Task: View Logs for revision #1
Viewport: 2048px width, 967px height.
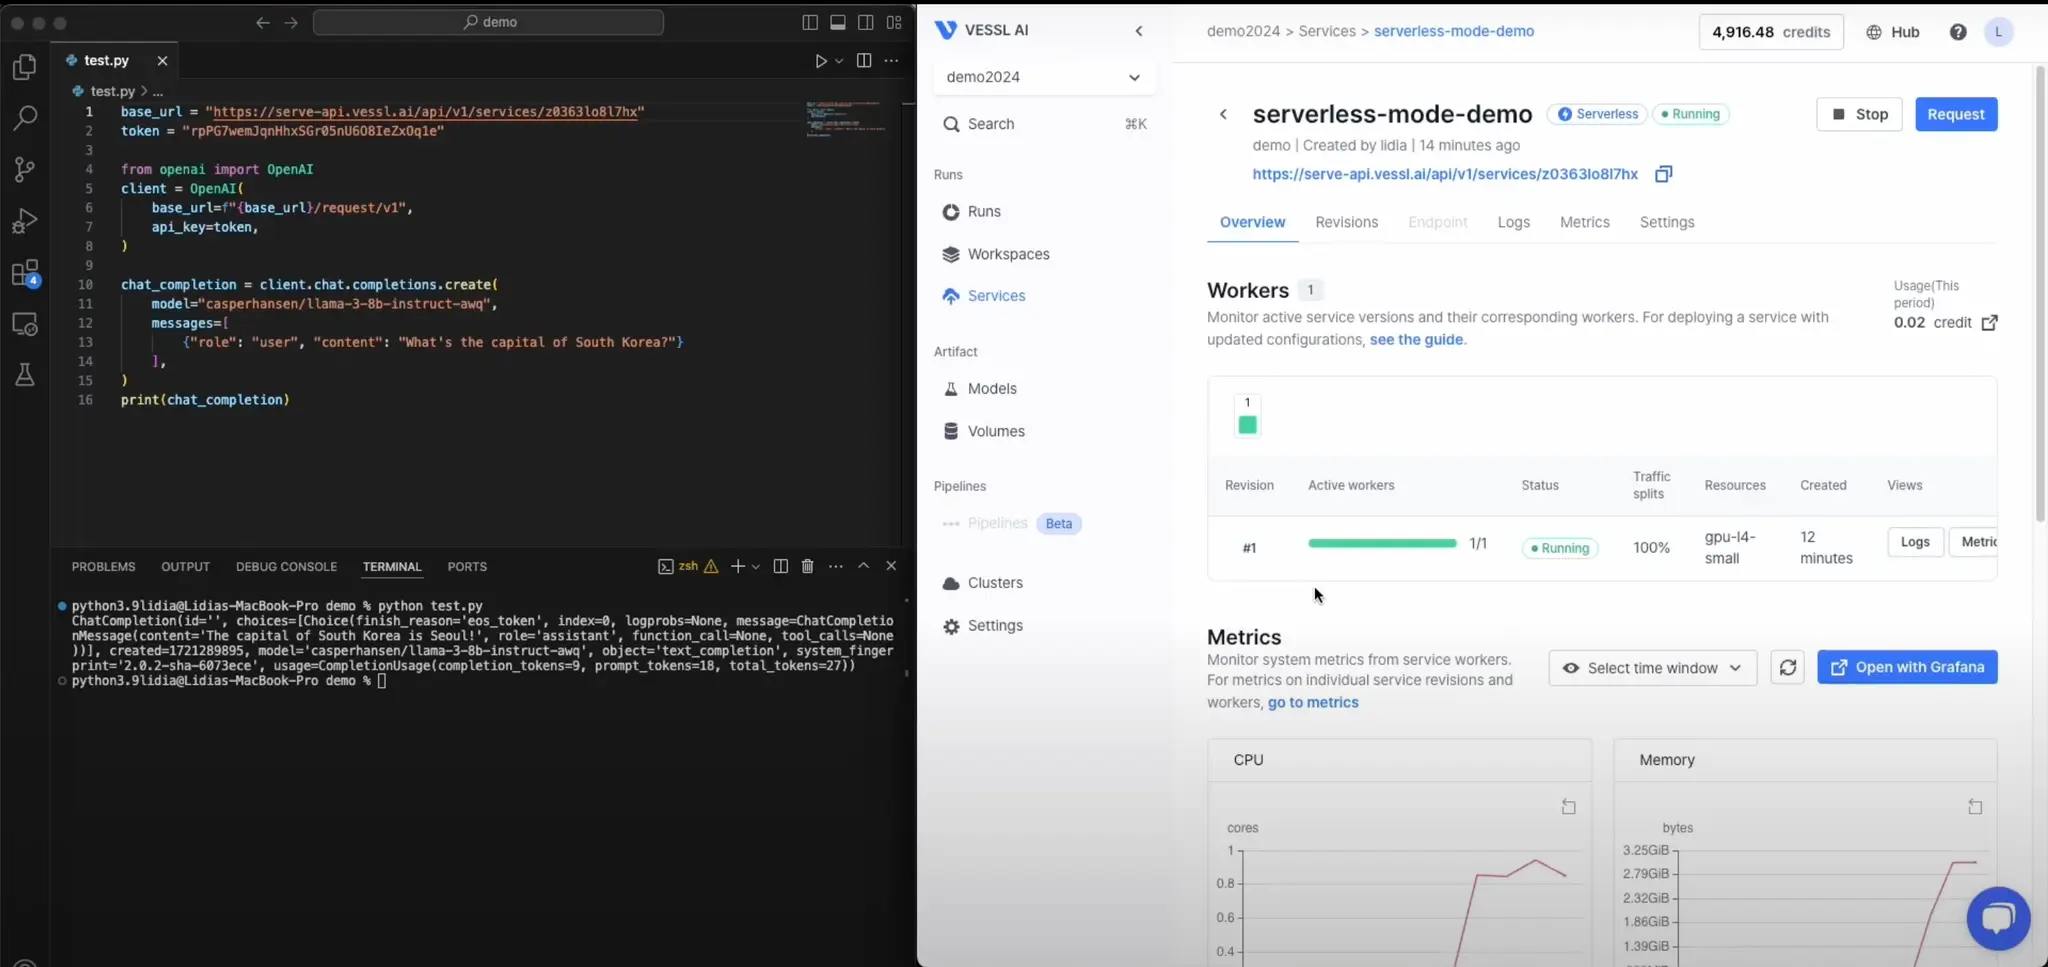Action: click(x=1915, y=542)
